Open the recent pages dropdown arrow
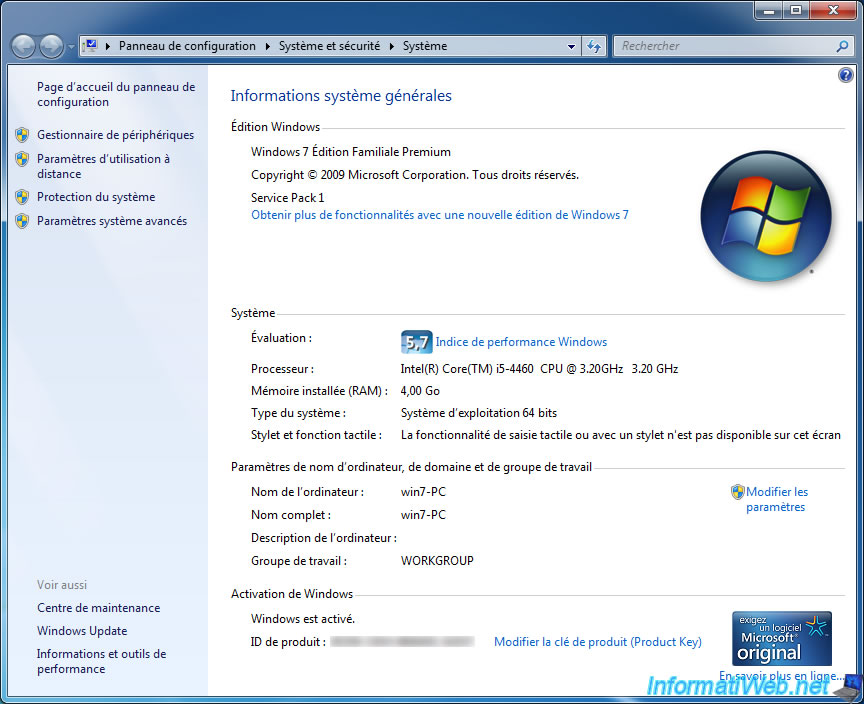 pos(71,47)
